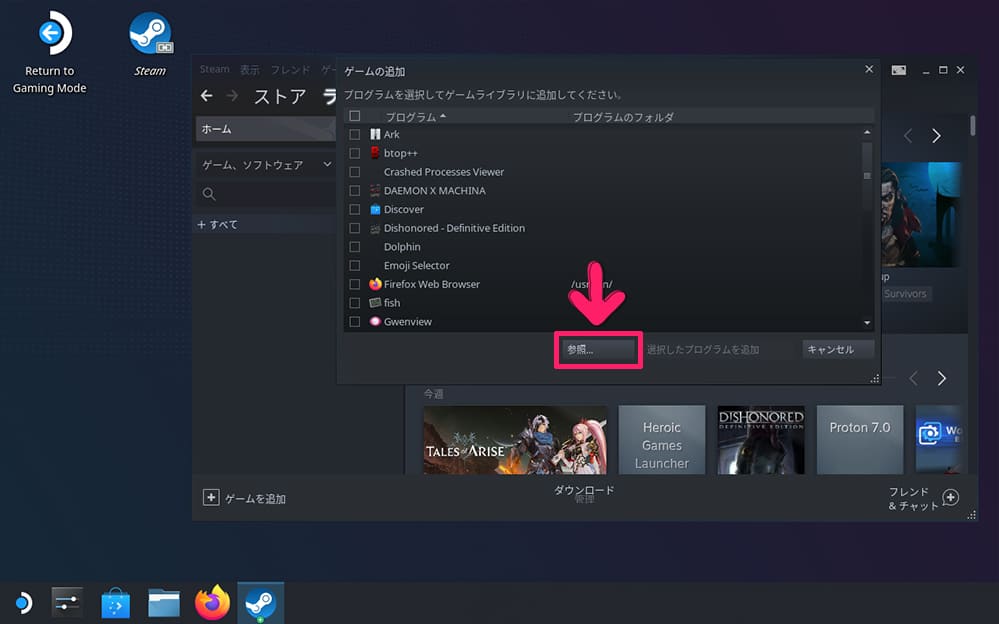The width and height of the screenshot is (999, 624).
Task: Go forward using the Steam forward arrow
Action: click(233, 96)
